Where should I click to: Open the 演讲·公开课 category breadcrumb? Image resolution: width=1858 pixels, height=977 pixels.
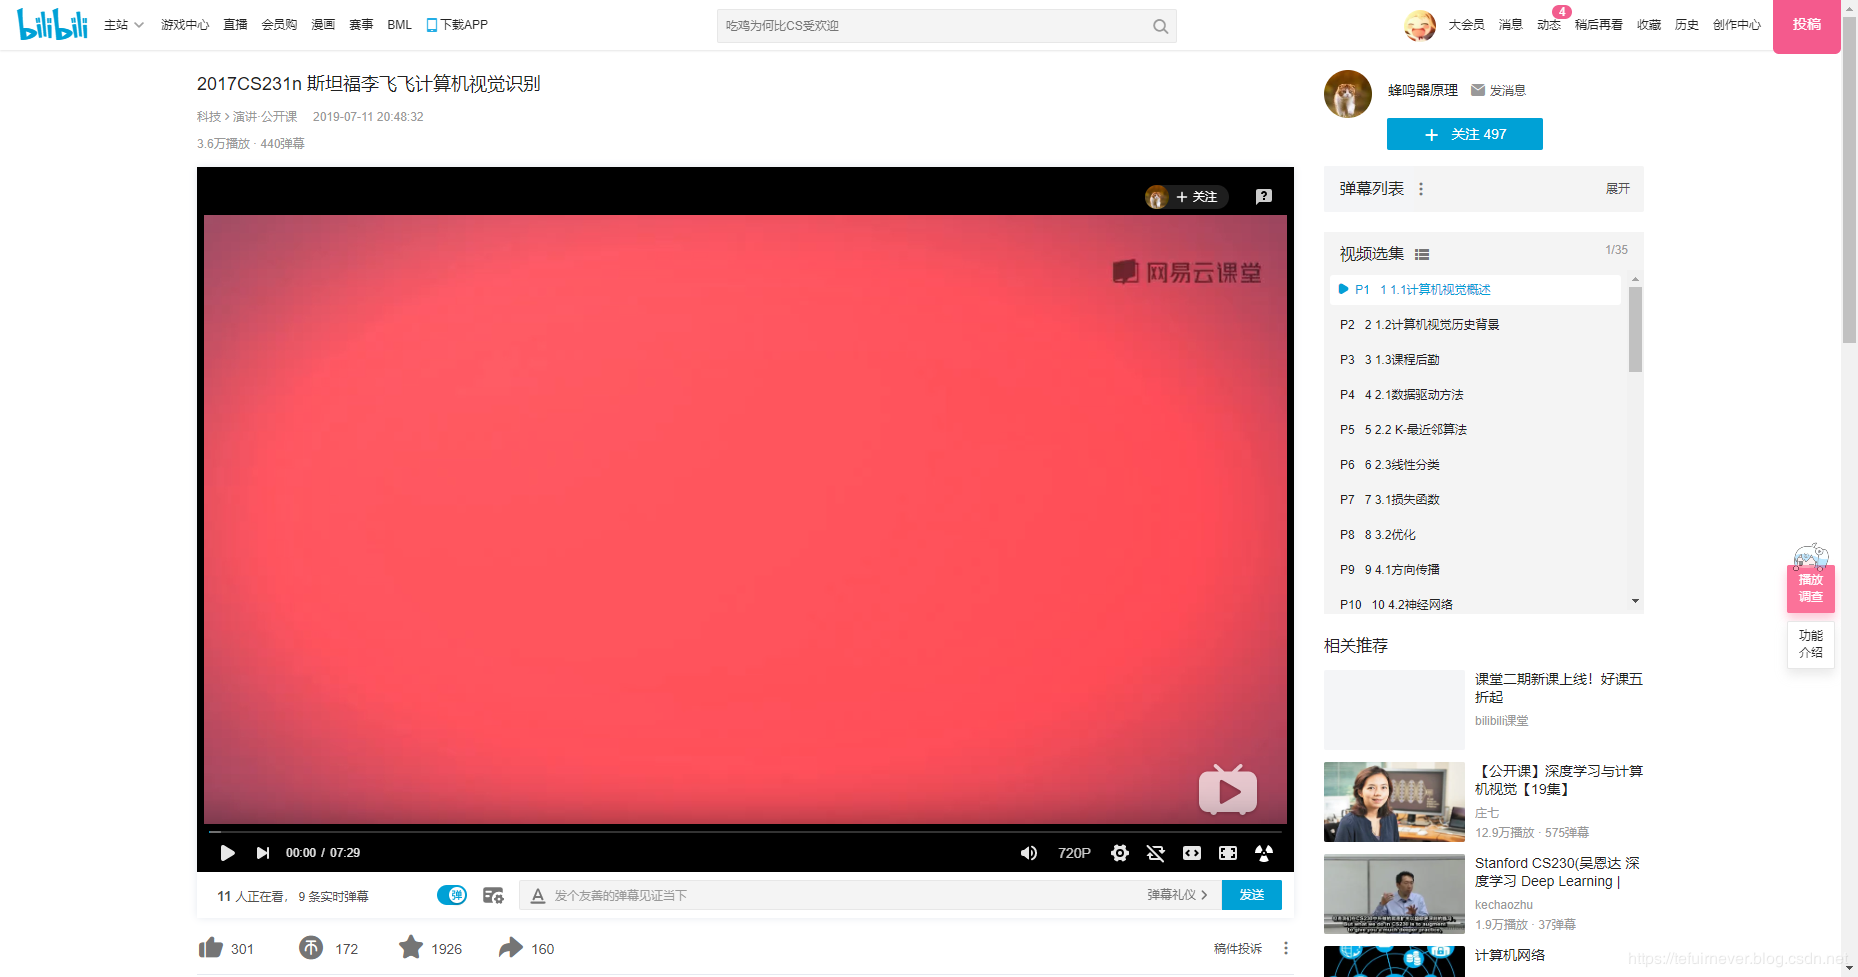[x=265, y=117]
